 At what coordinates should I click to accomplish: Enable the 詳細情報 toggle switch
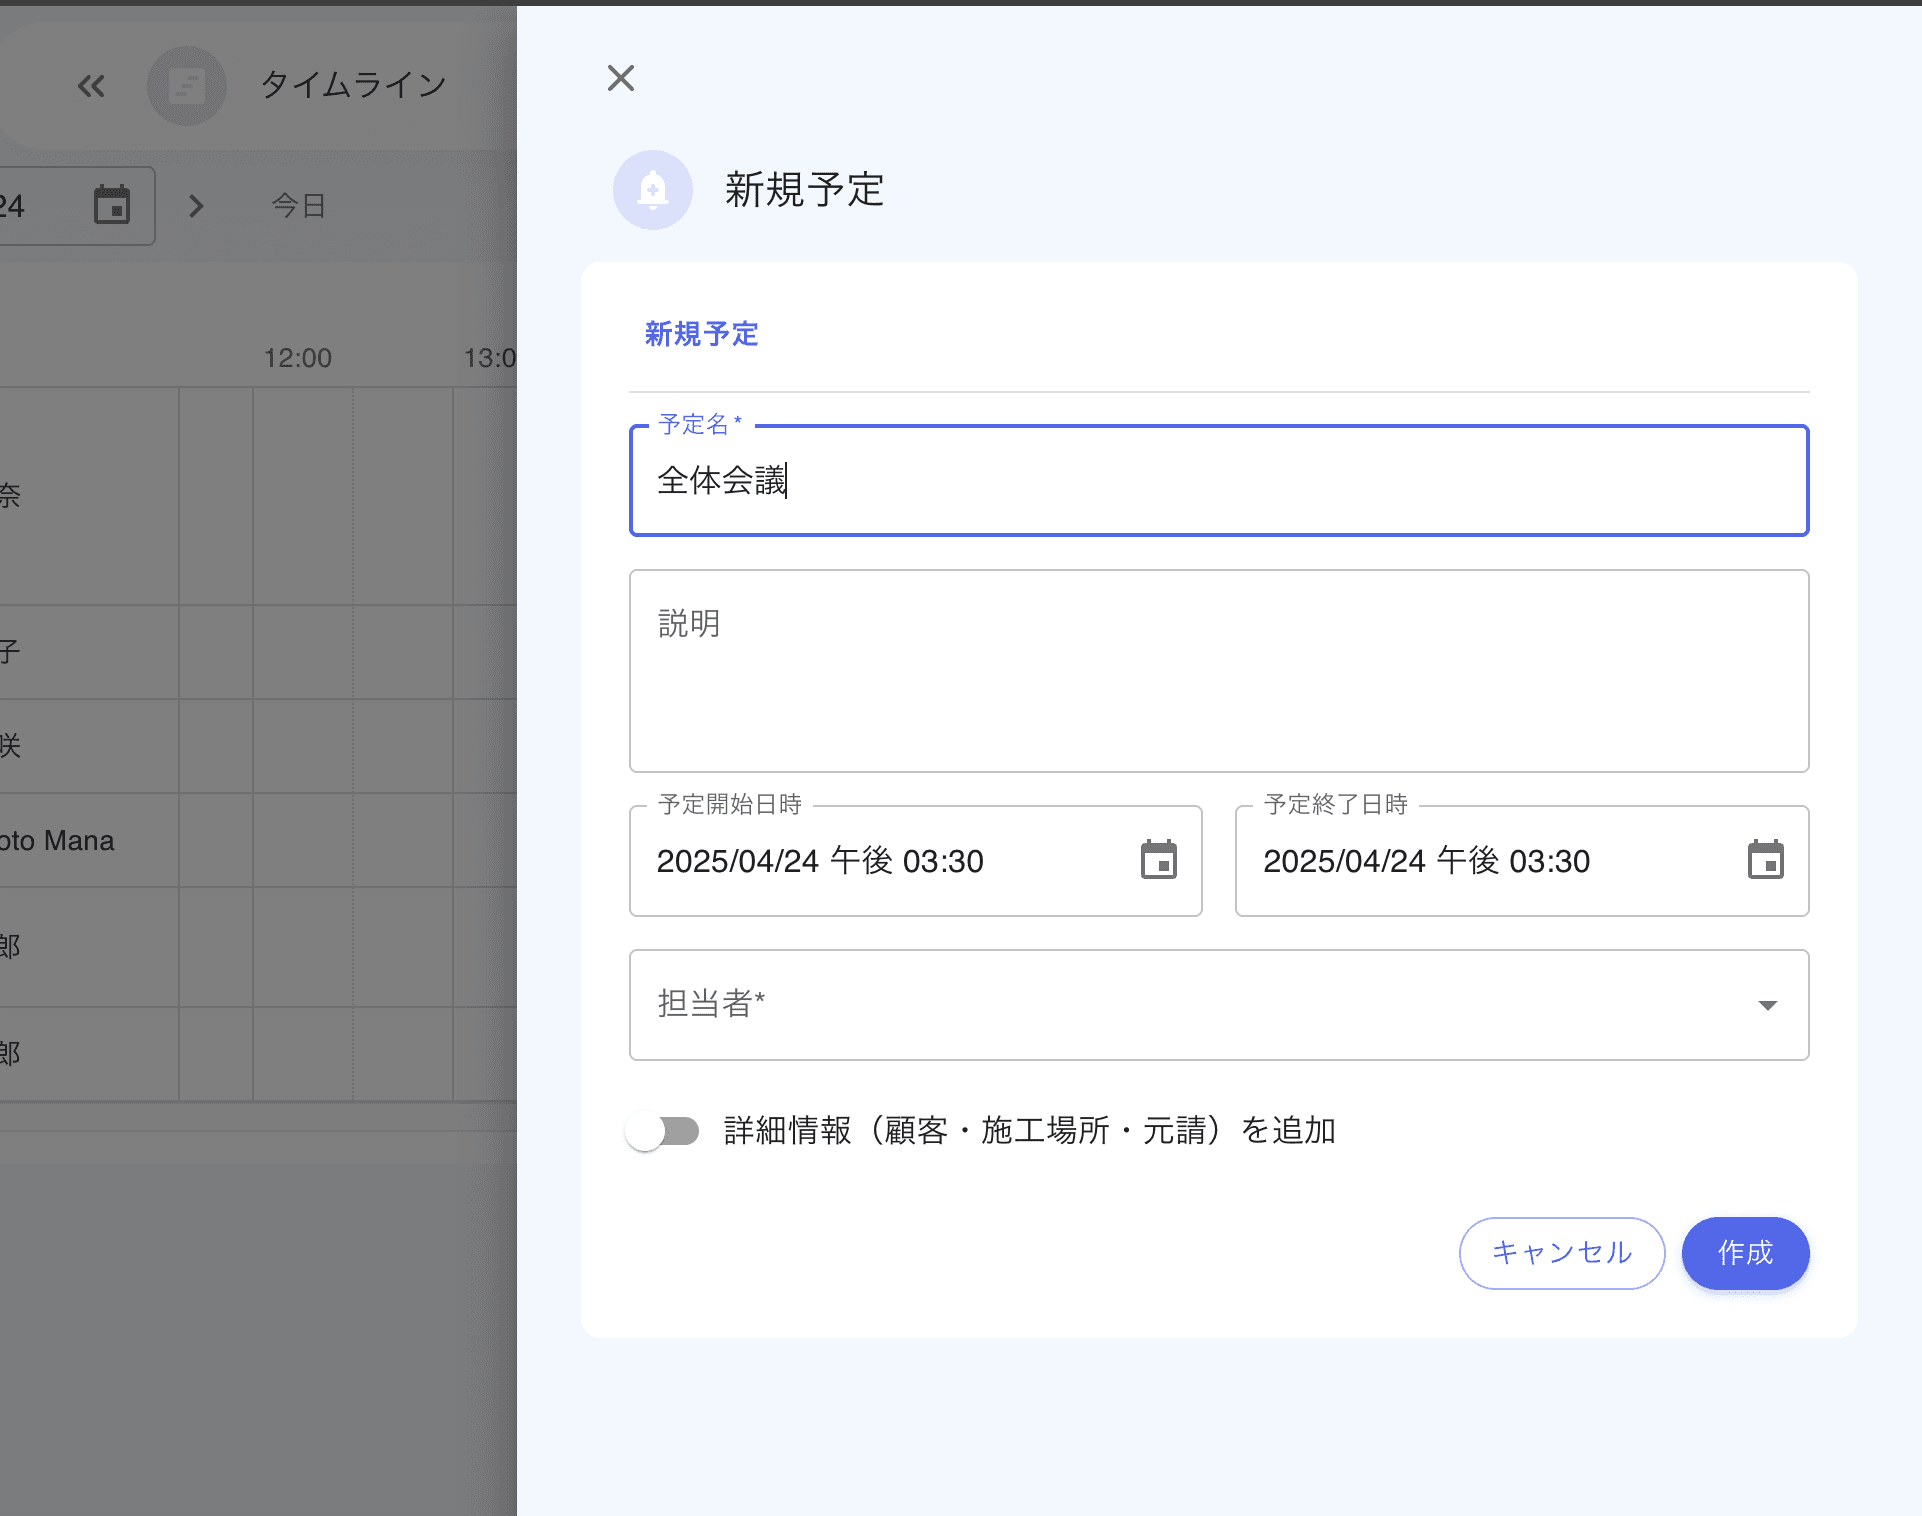coord(664,1130)
